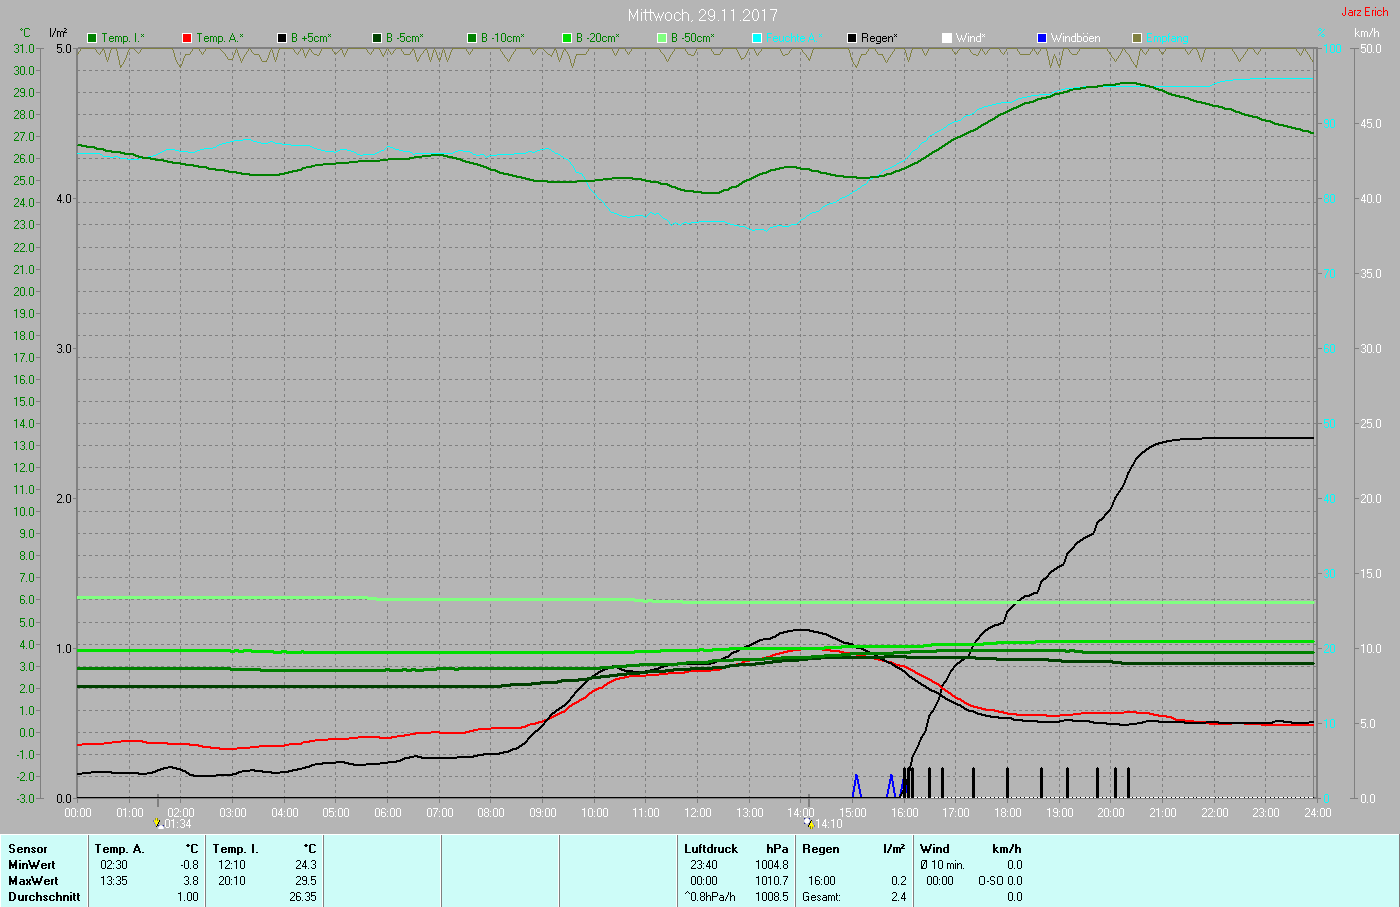Screen dimensions: 1400x907
Task: Click the black B +5cm legend square
Action: coord(282,38)
